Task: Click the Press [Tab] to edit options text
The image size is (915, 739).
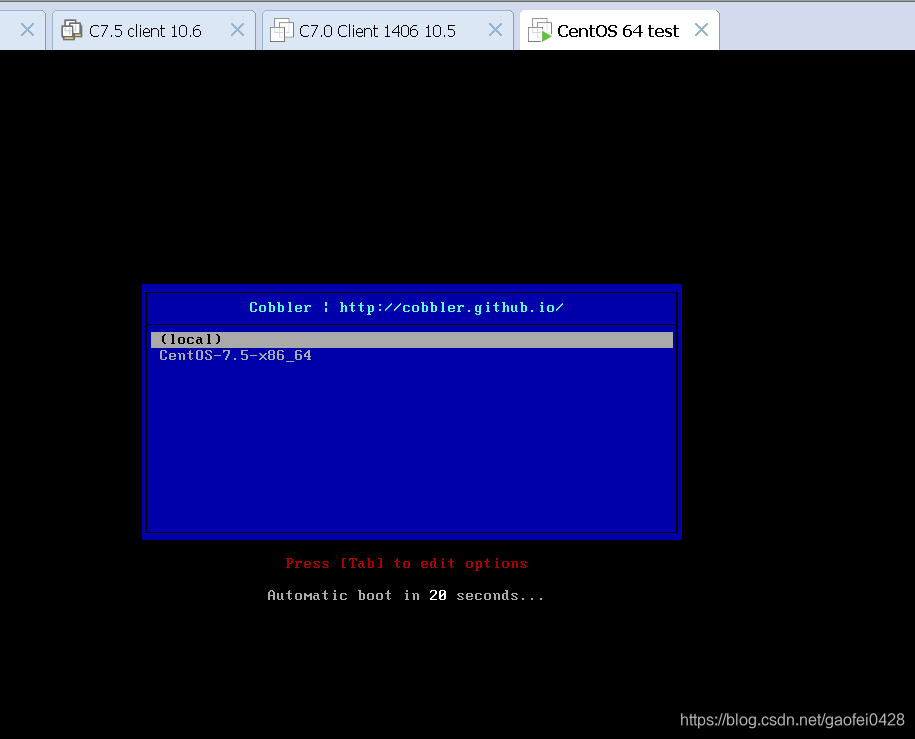Action: pos(406,564)
